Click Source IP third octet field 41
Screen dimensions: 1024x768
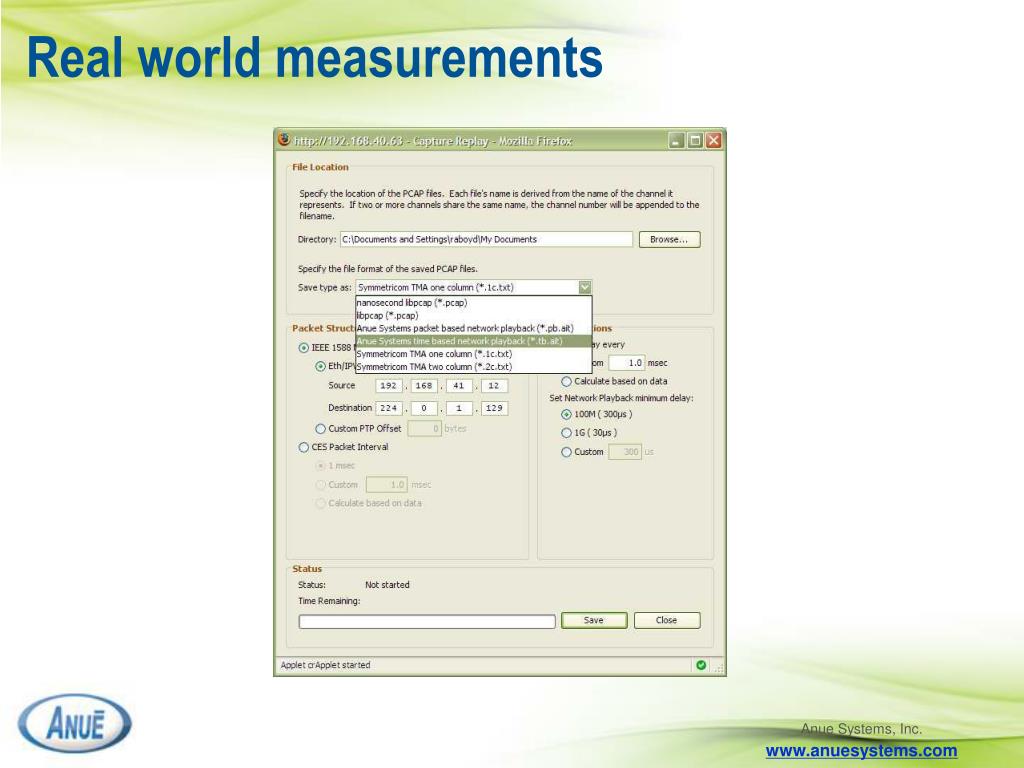[459, 386]
